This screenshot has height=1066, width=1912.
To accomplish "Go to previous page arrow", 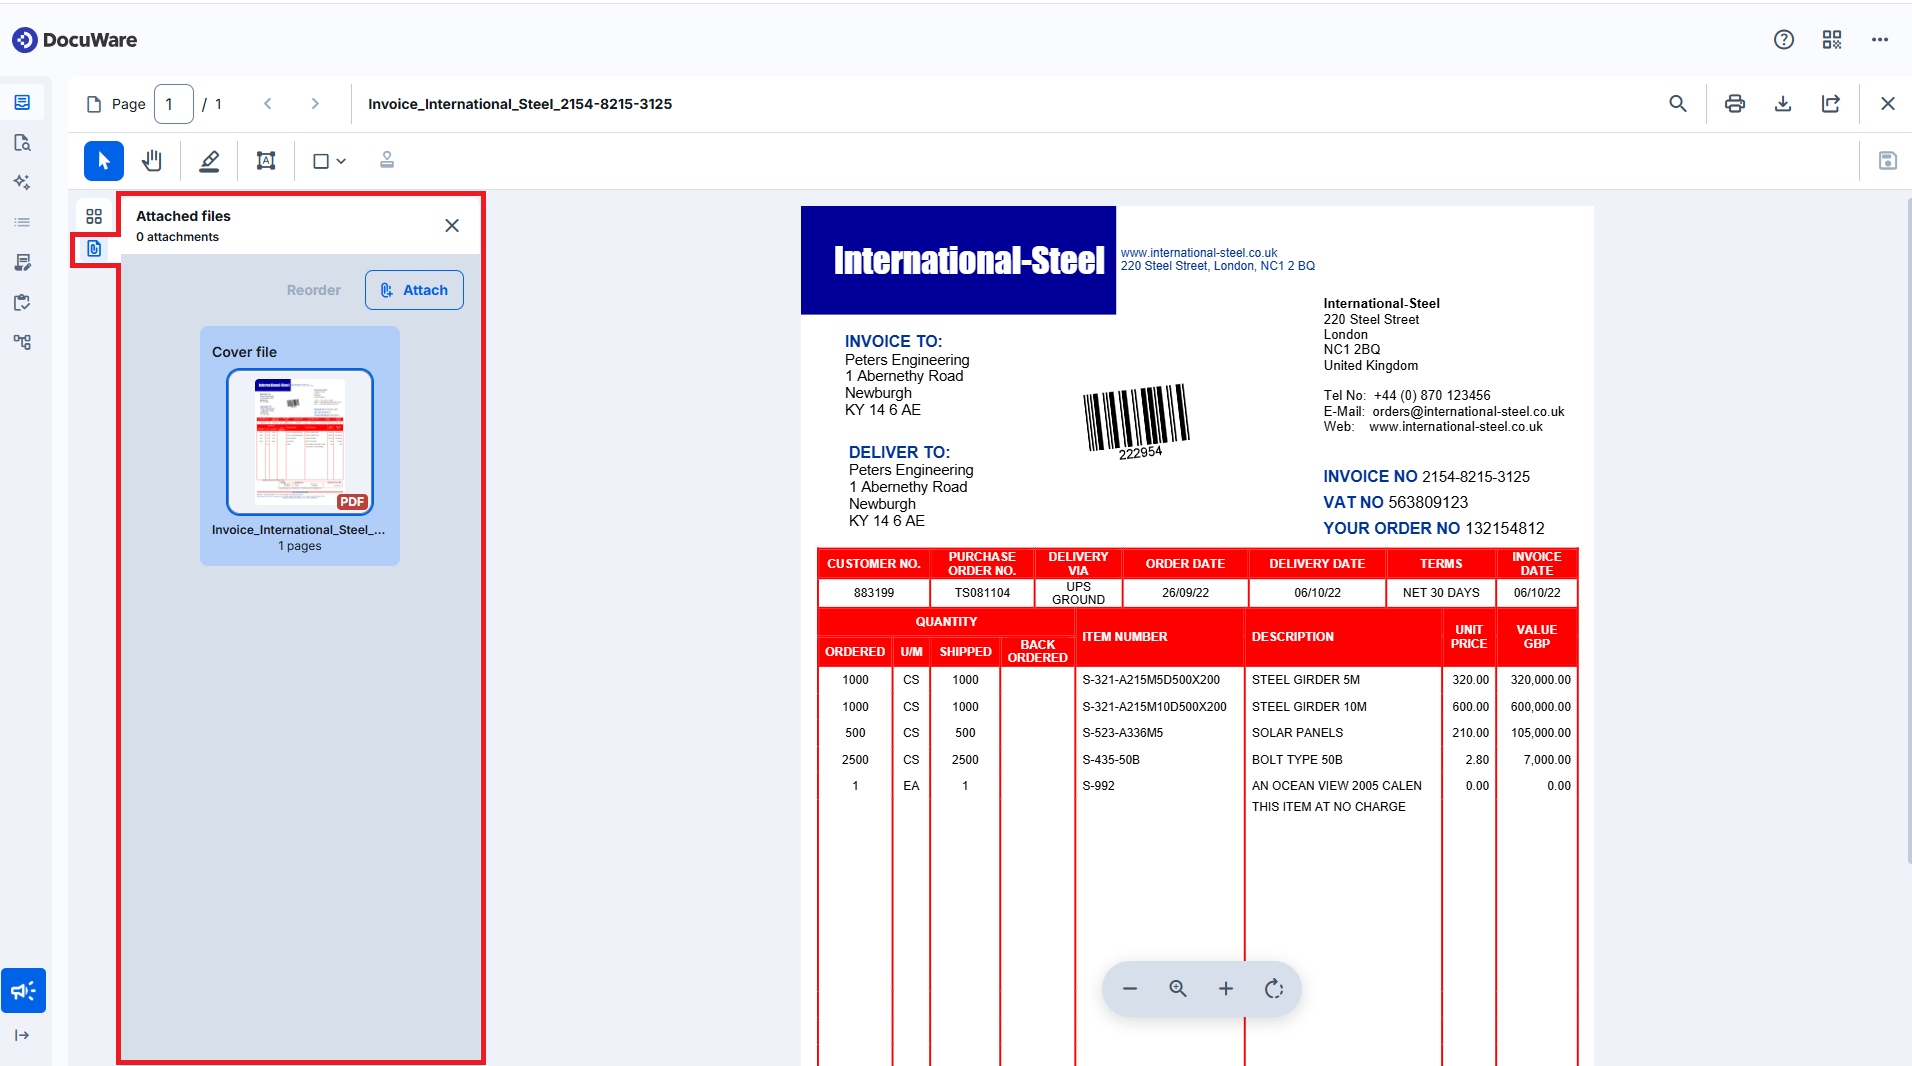I will pos(268,104).
